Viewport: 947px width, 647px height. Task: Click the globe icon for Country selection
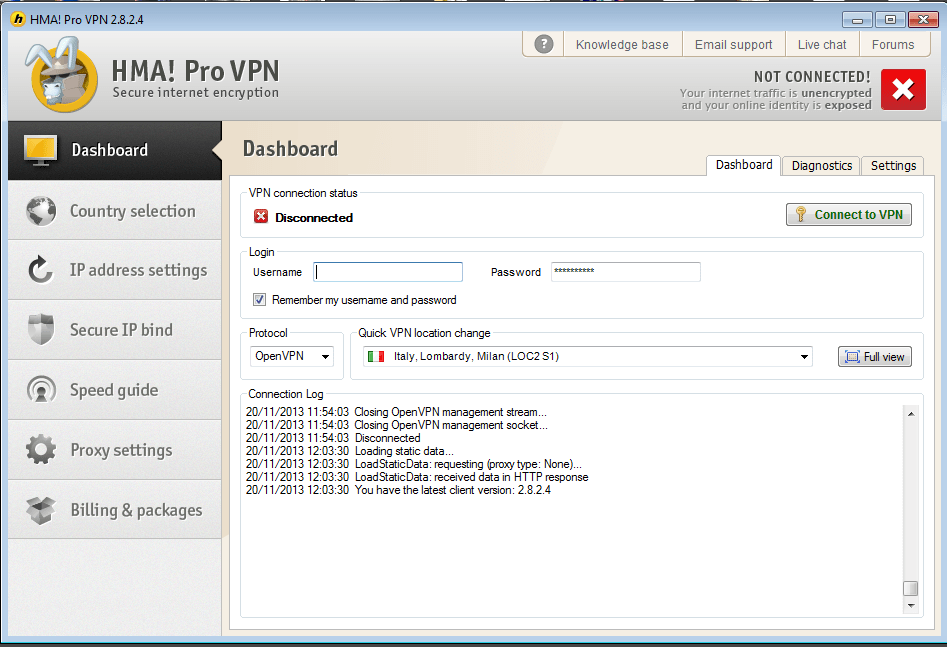pos(41,211)
